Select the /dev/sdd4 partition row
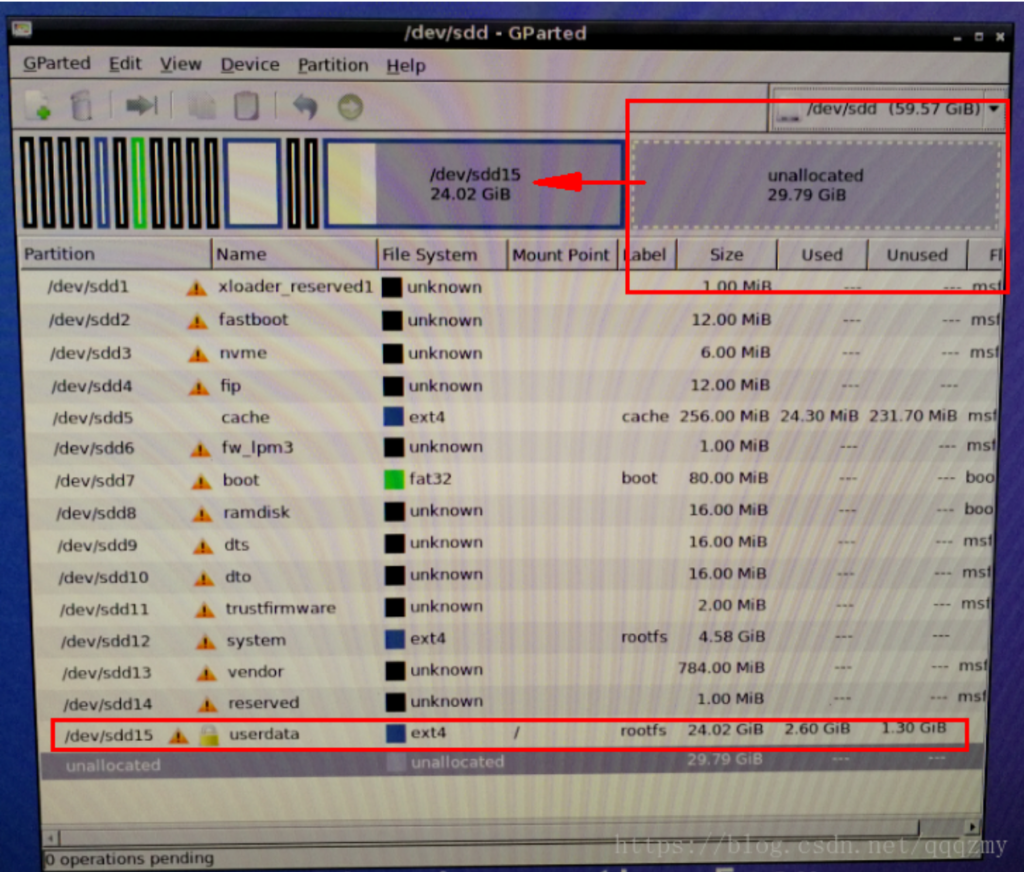The height and width of the screenshot is (872, 1024). click(x=509, y=385)
